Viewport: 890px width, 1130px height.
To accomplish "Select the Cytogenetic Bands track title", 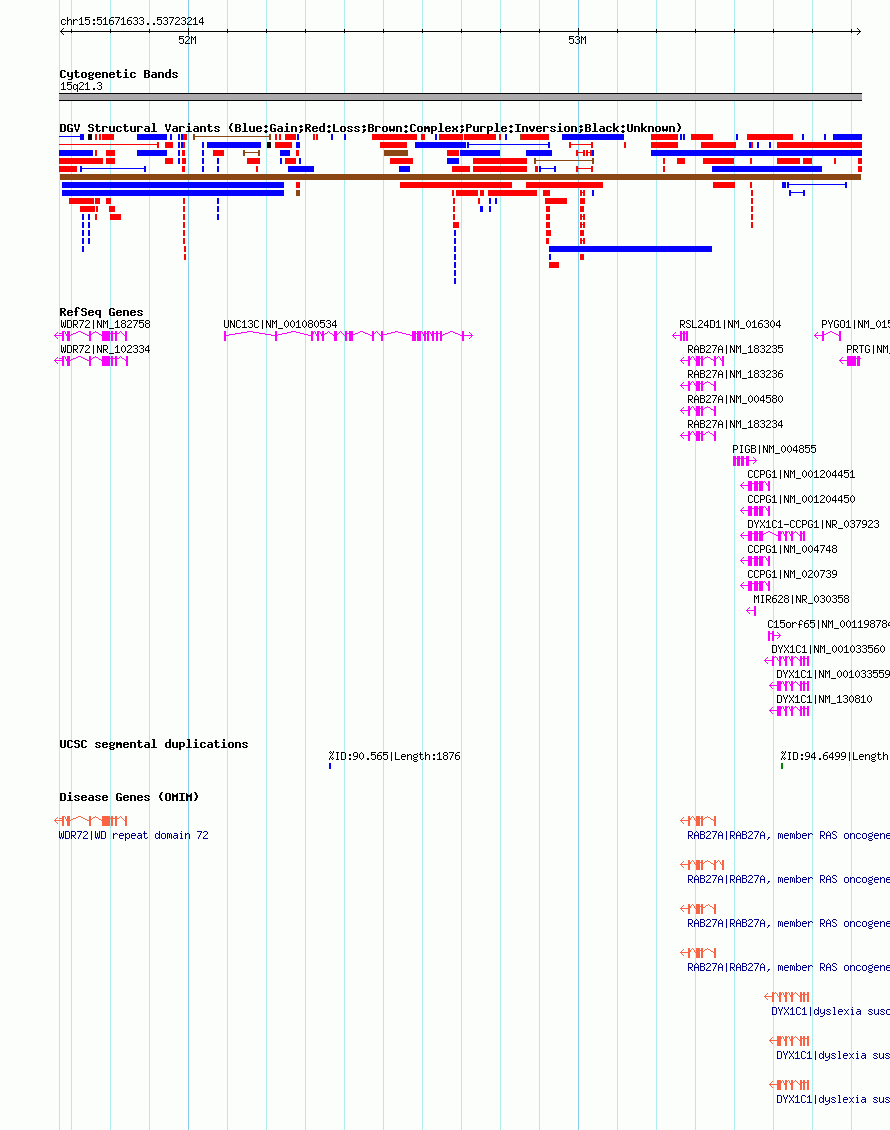I will tap(119, 74).
